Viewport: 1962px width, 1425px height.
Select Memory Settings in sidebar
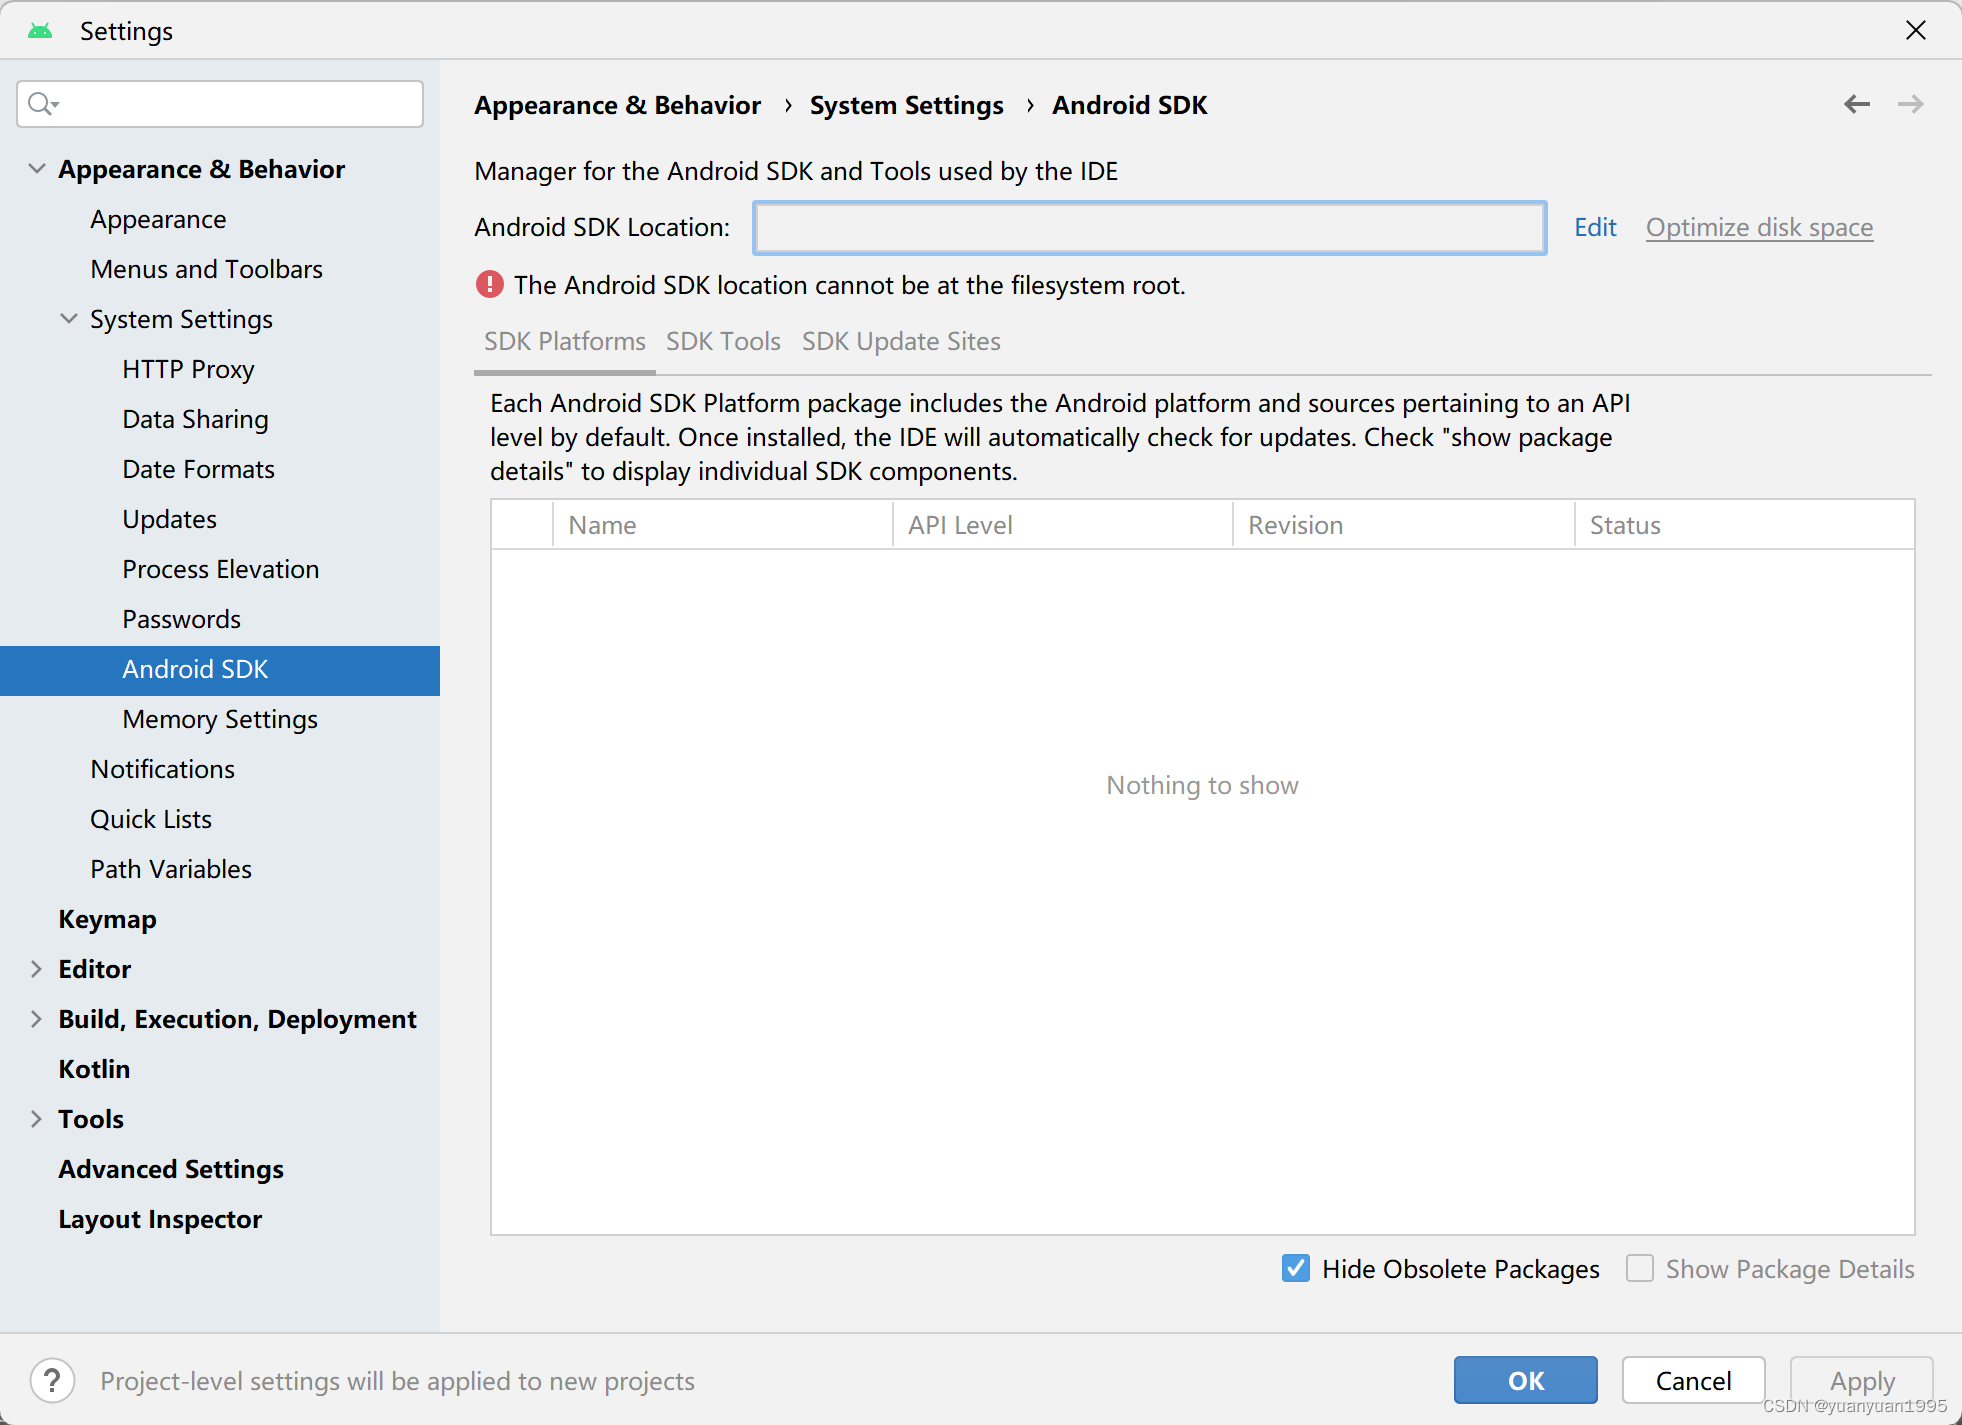coord(218,718)
